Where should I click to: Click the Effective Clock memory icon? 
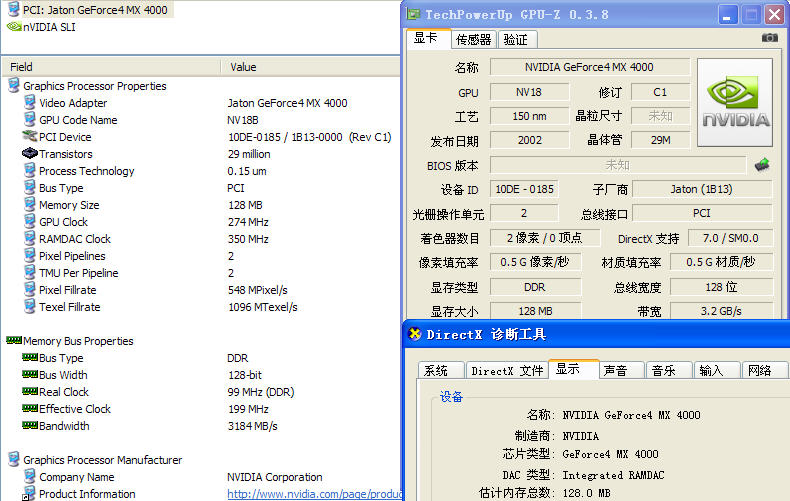coord(30,408)
